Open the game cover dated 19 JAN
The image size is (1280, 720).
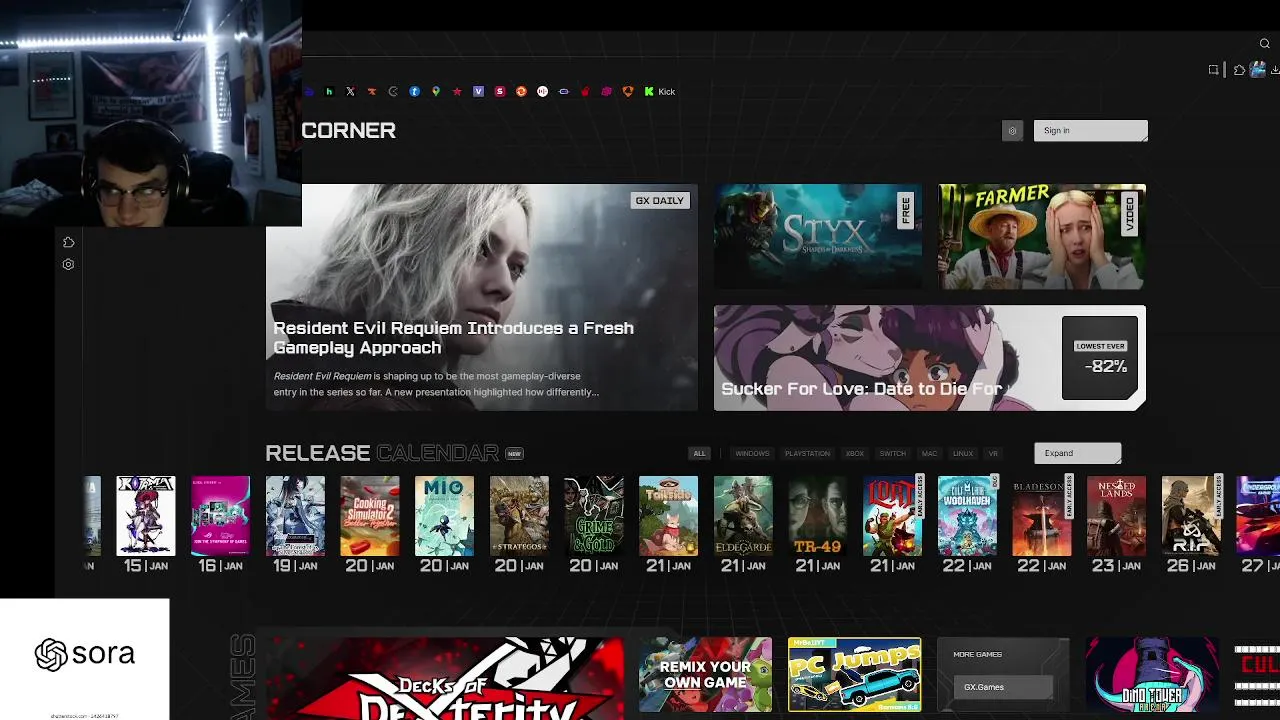[295, 516]
